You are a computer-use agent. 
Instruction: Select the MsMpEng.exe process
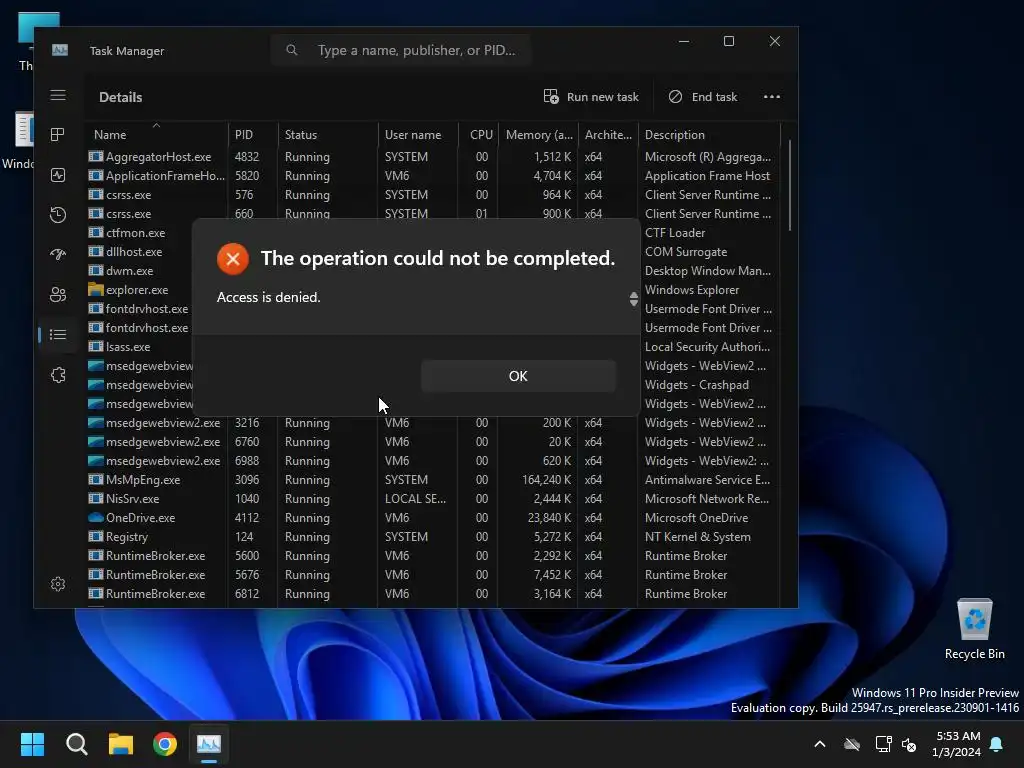432,479
